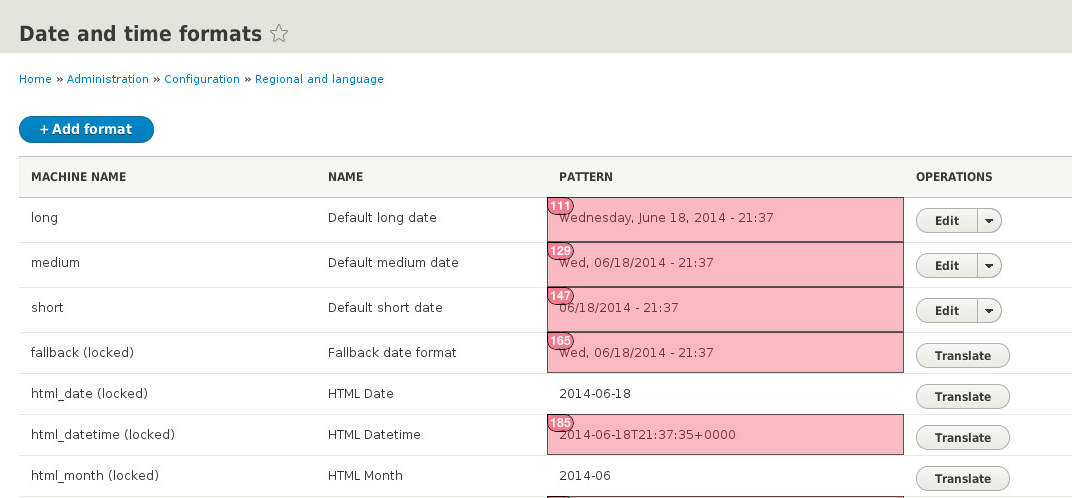The width and height of the screenshot is (1072, 498).
Task: Expand dropdown arrow for medium format row
Action: [x=989, y=266]
